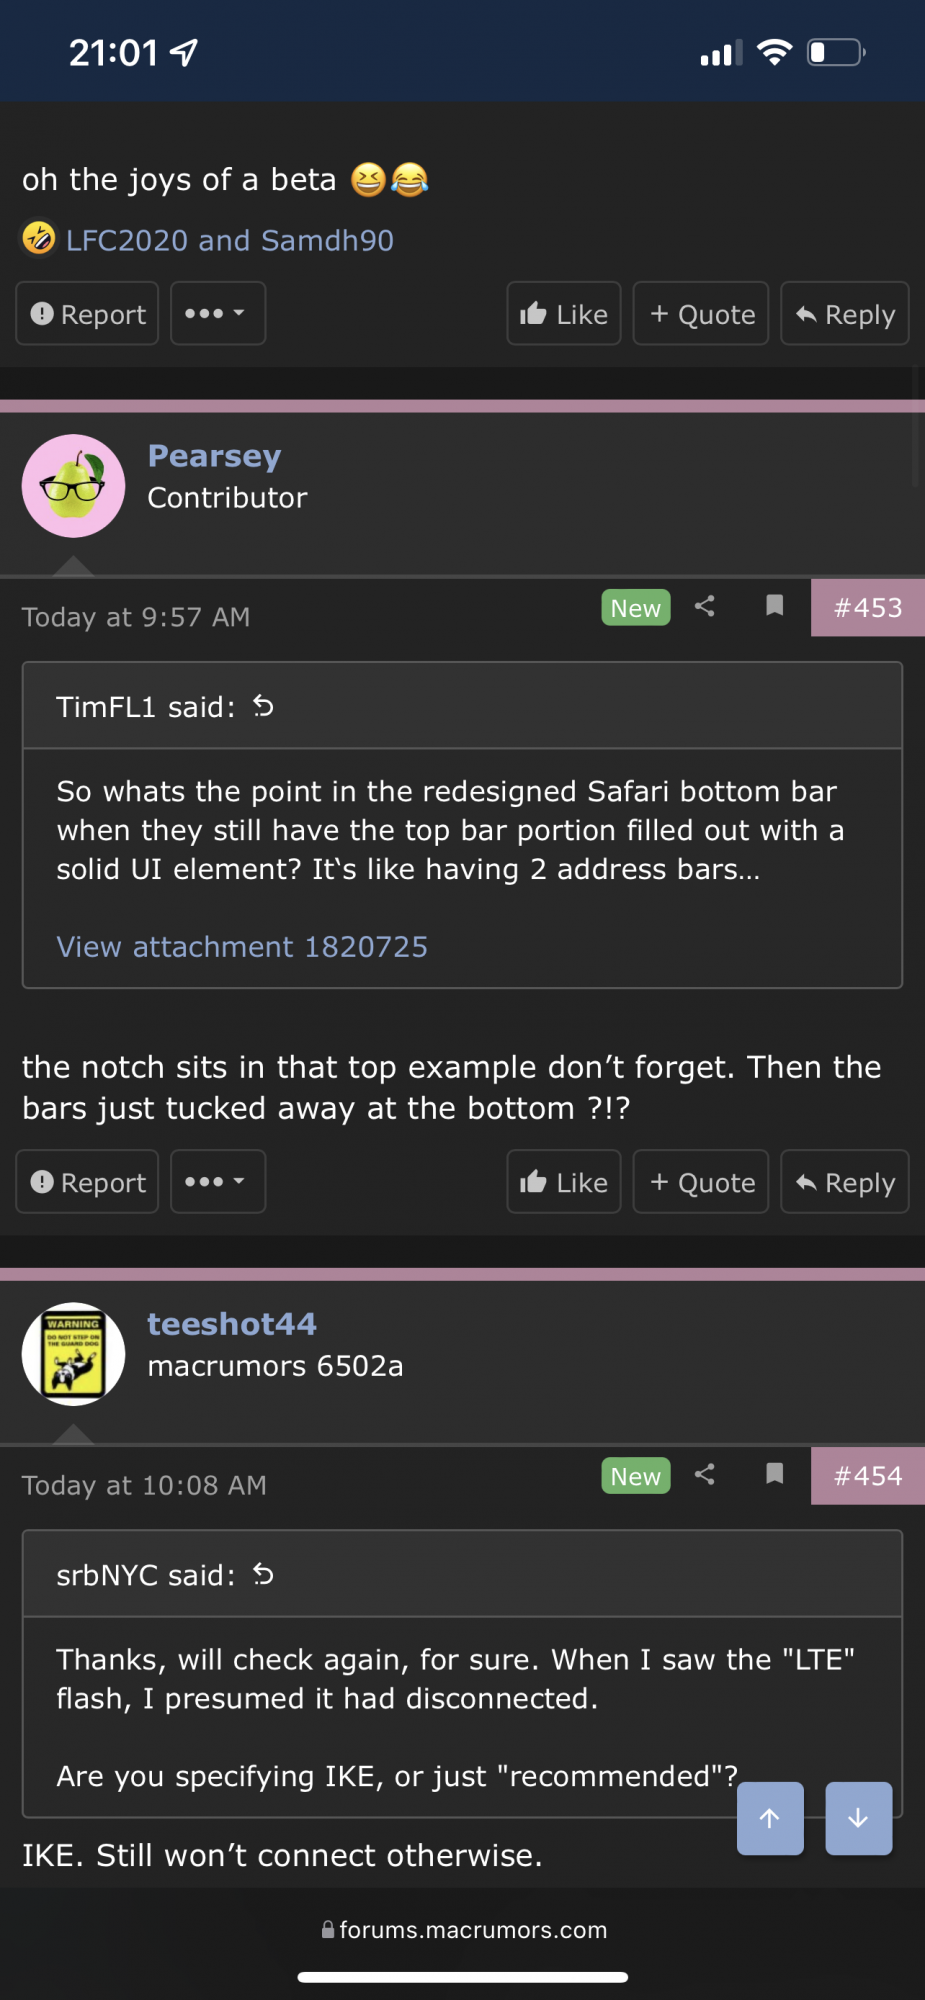
Task: Open more options dropdown under Pearsey's post
Action: [x=218, y=1181]
